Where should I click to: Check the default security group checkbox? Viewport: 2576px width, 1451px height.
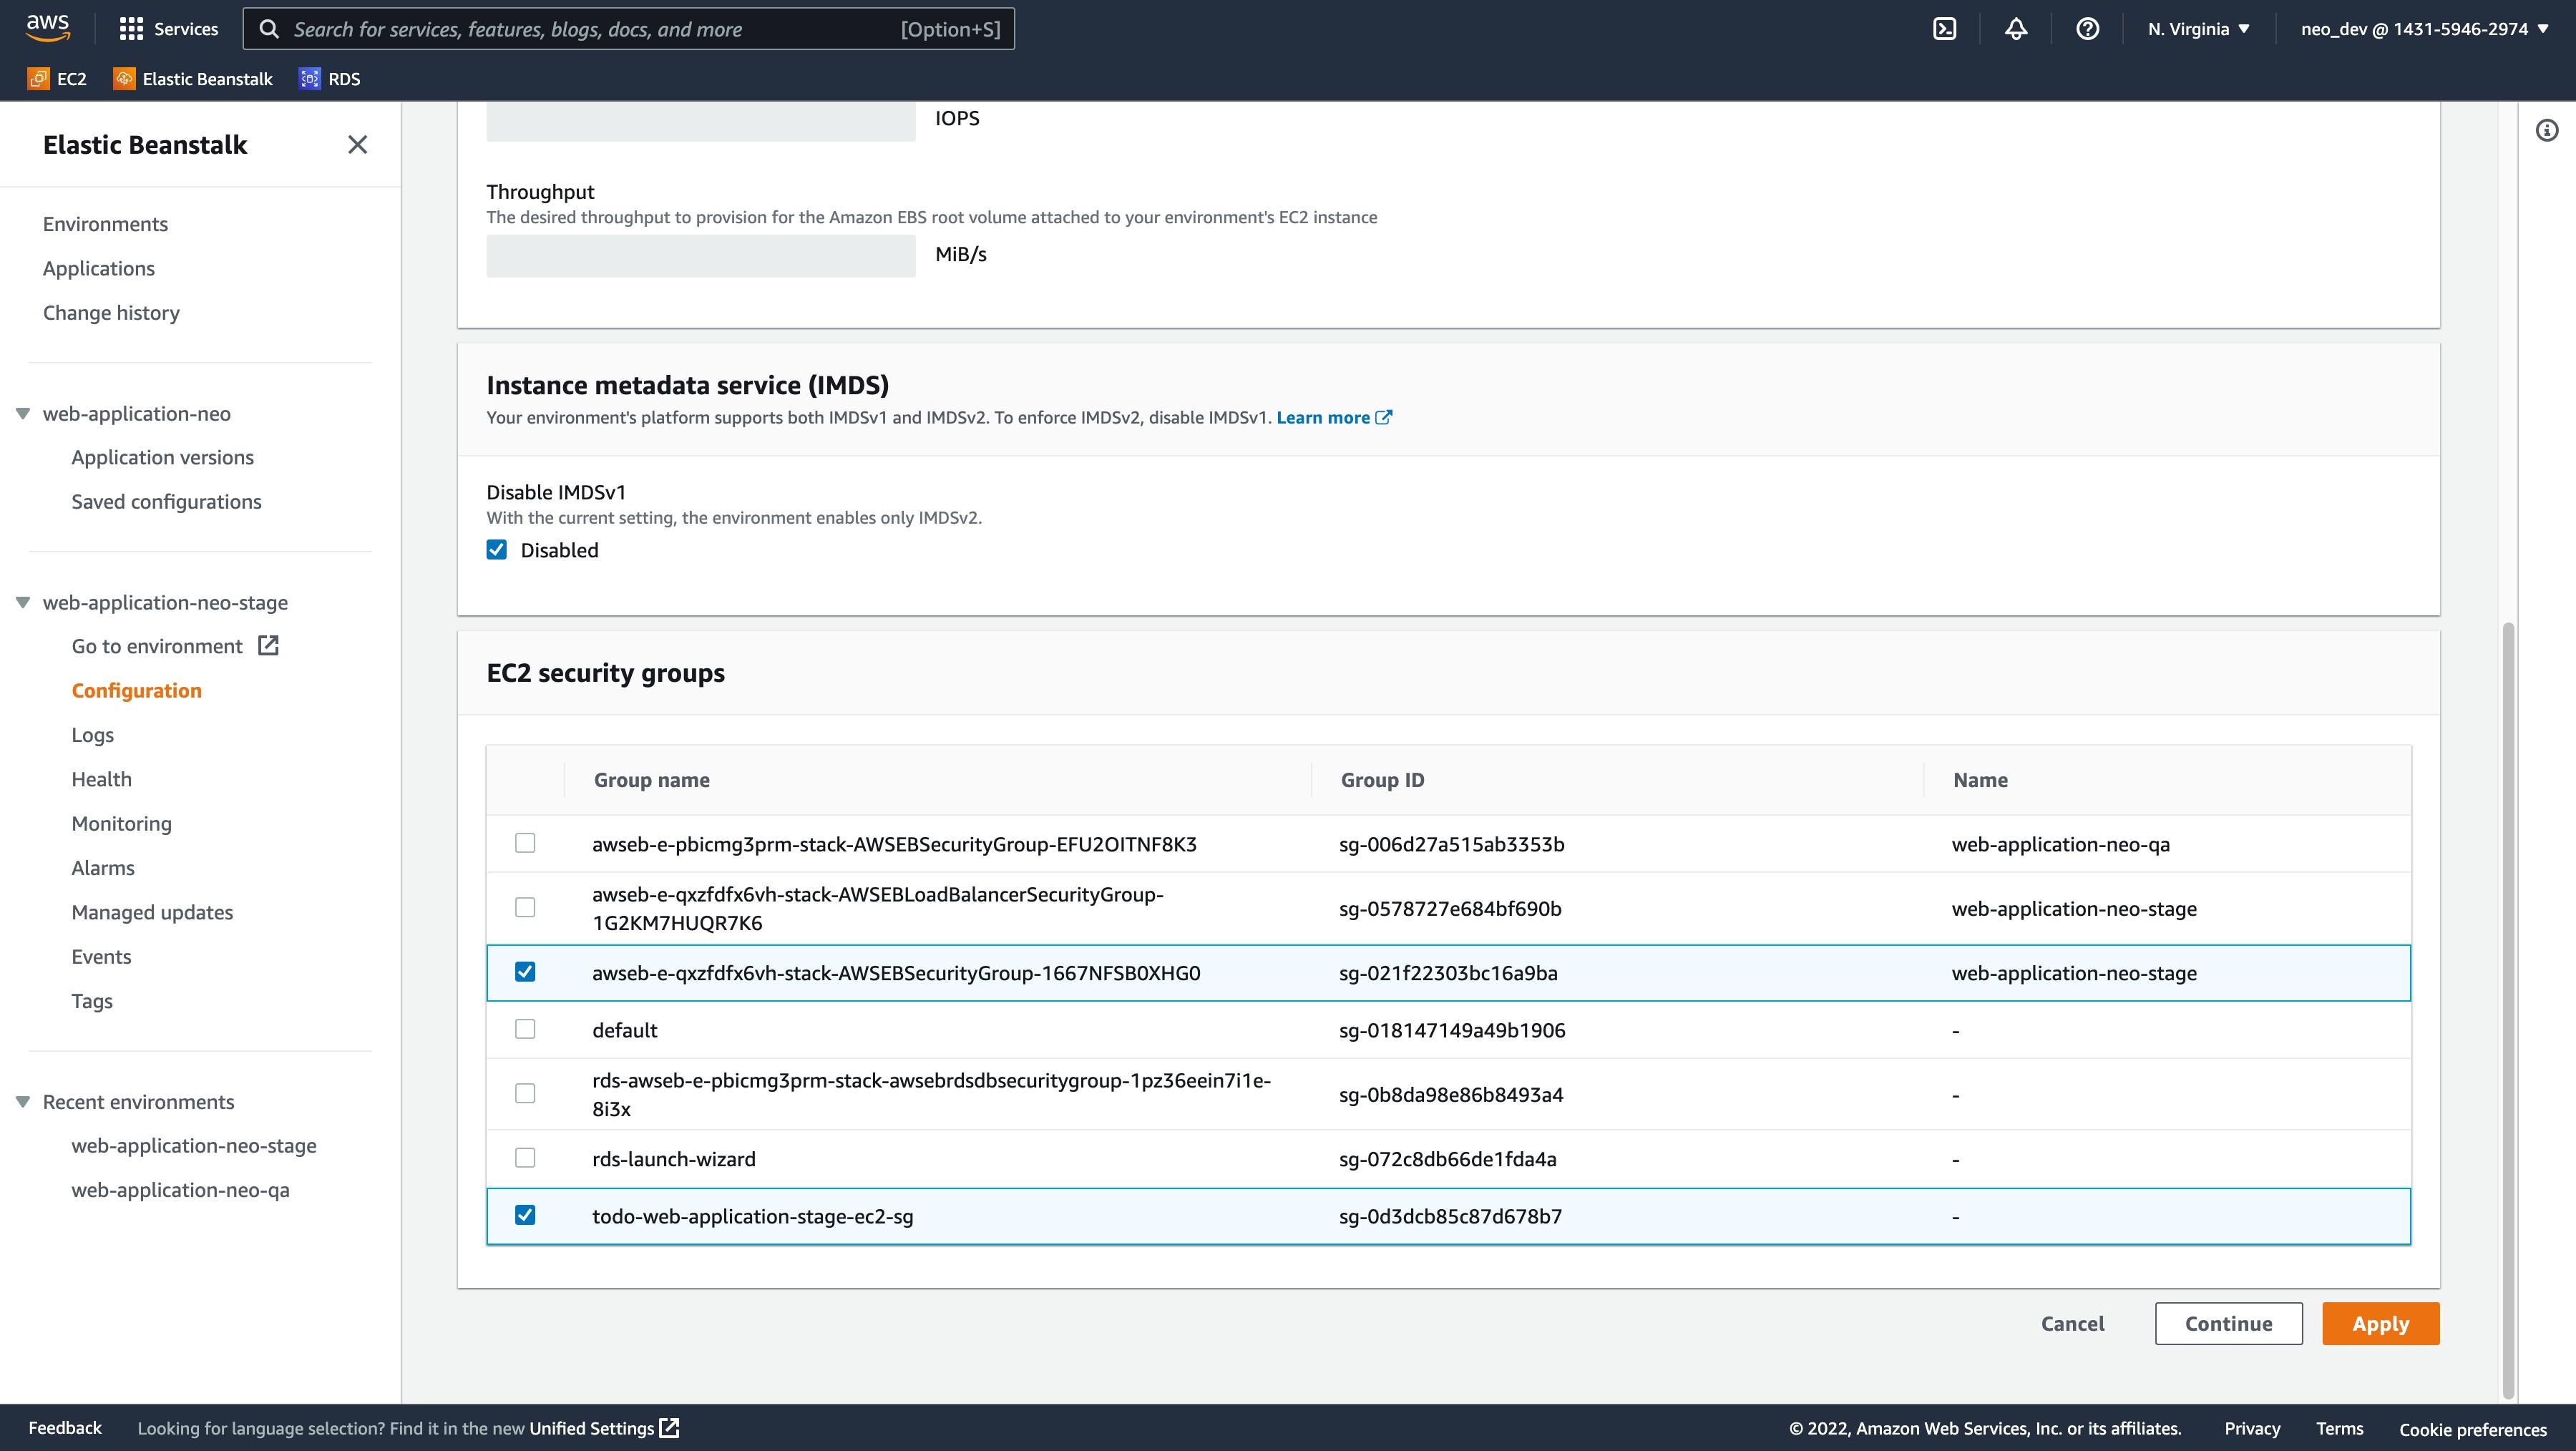(x=525, y=1029)
